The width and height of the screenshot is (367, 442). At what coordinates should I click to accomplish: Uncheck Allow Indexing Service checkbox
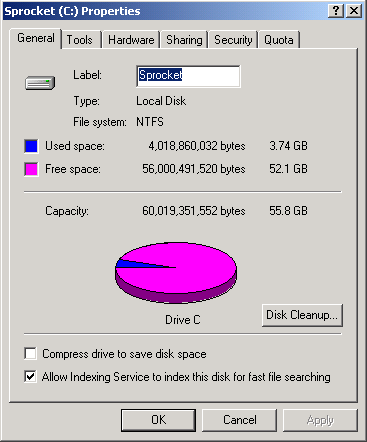tap(30, 377)
